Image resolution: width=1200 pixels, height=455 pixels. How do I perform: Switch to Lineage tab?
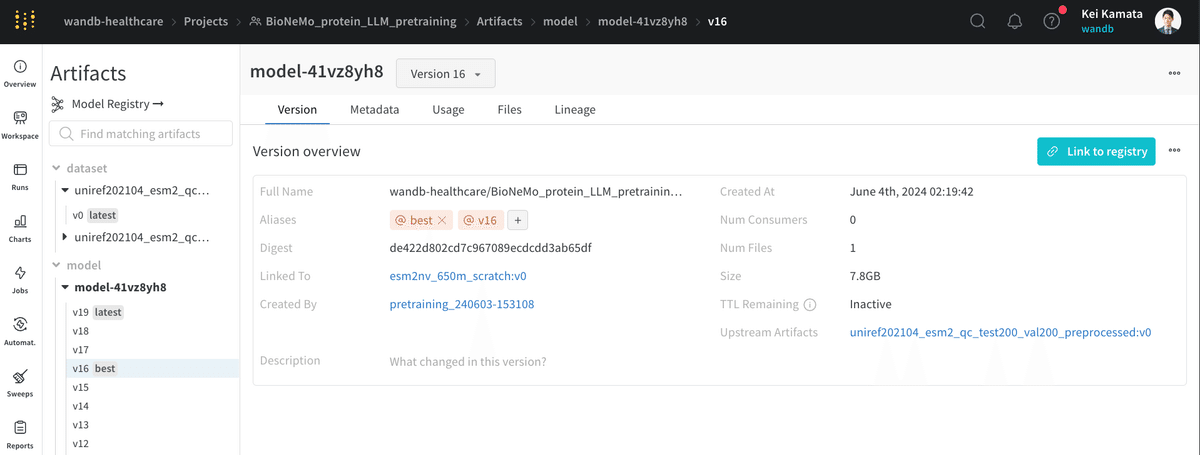pos(575,110)
